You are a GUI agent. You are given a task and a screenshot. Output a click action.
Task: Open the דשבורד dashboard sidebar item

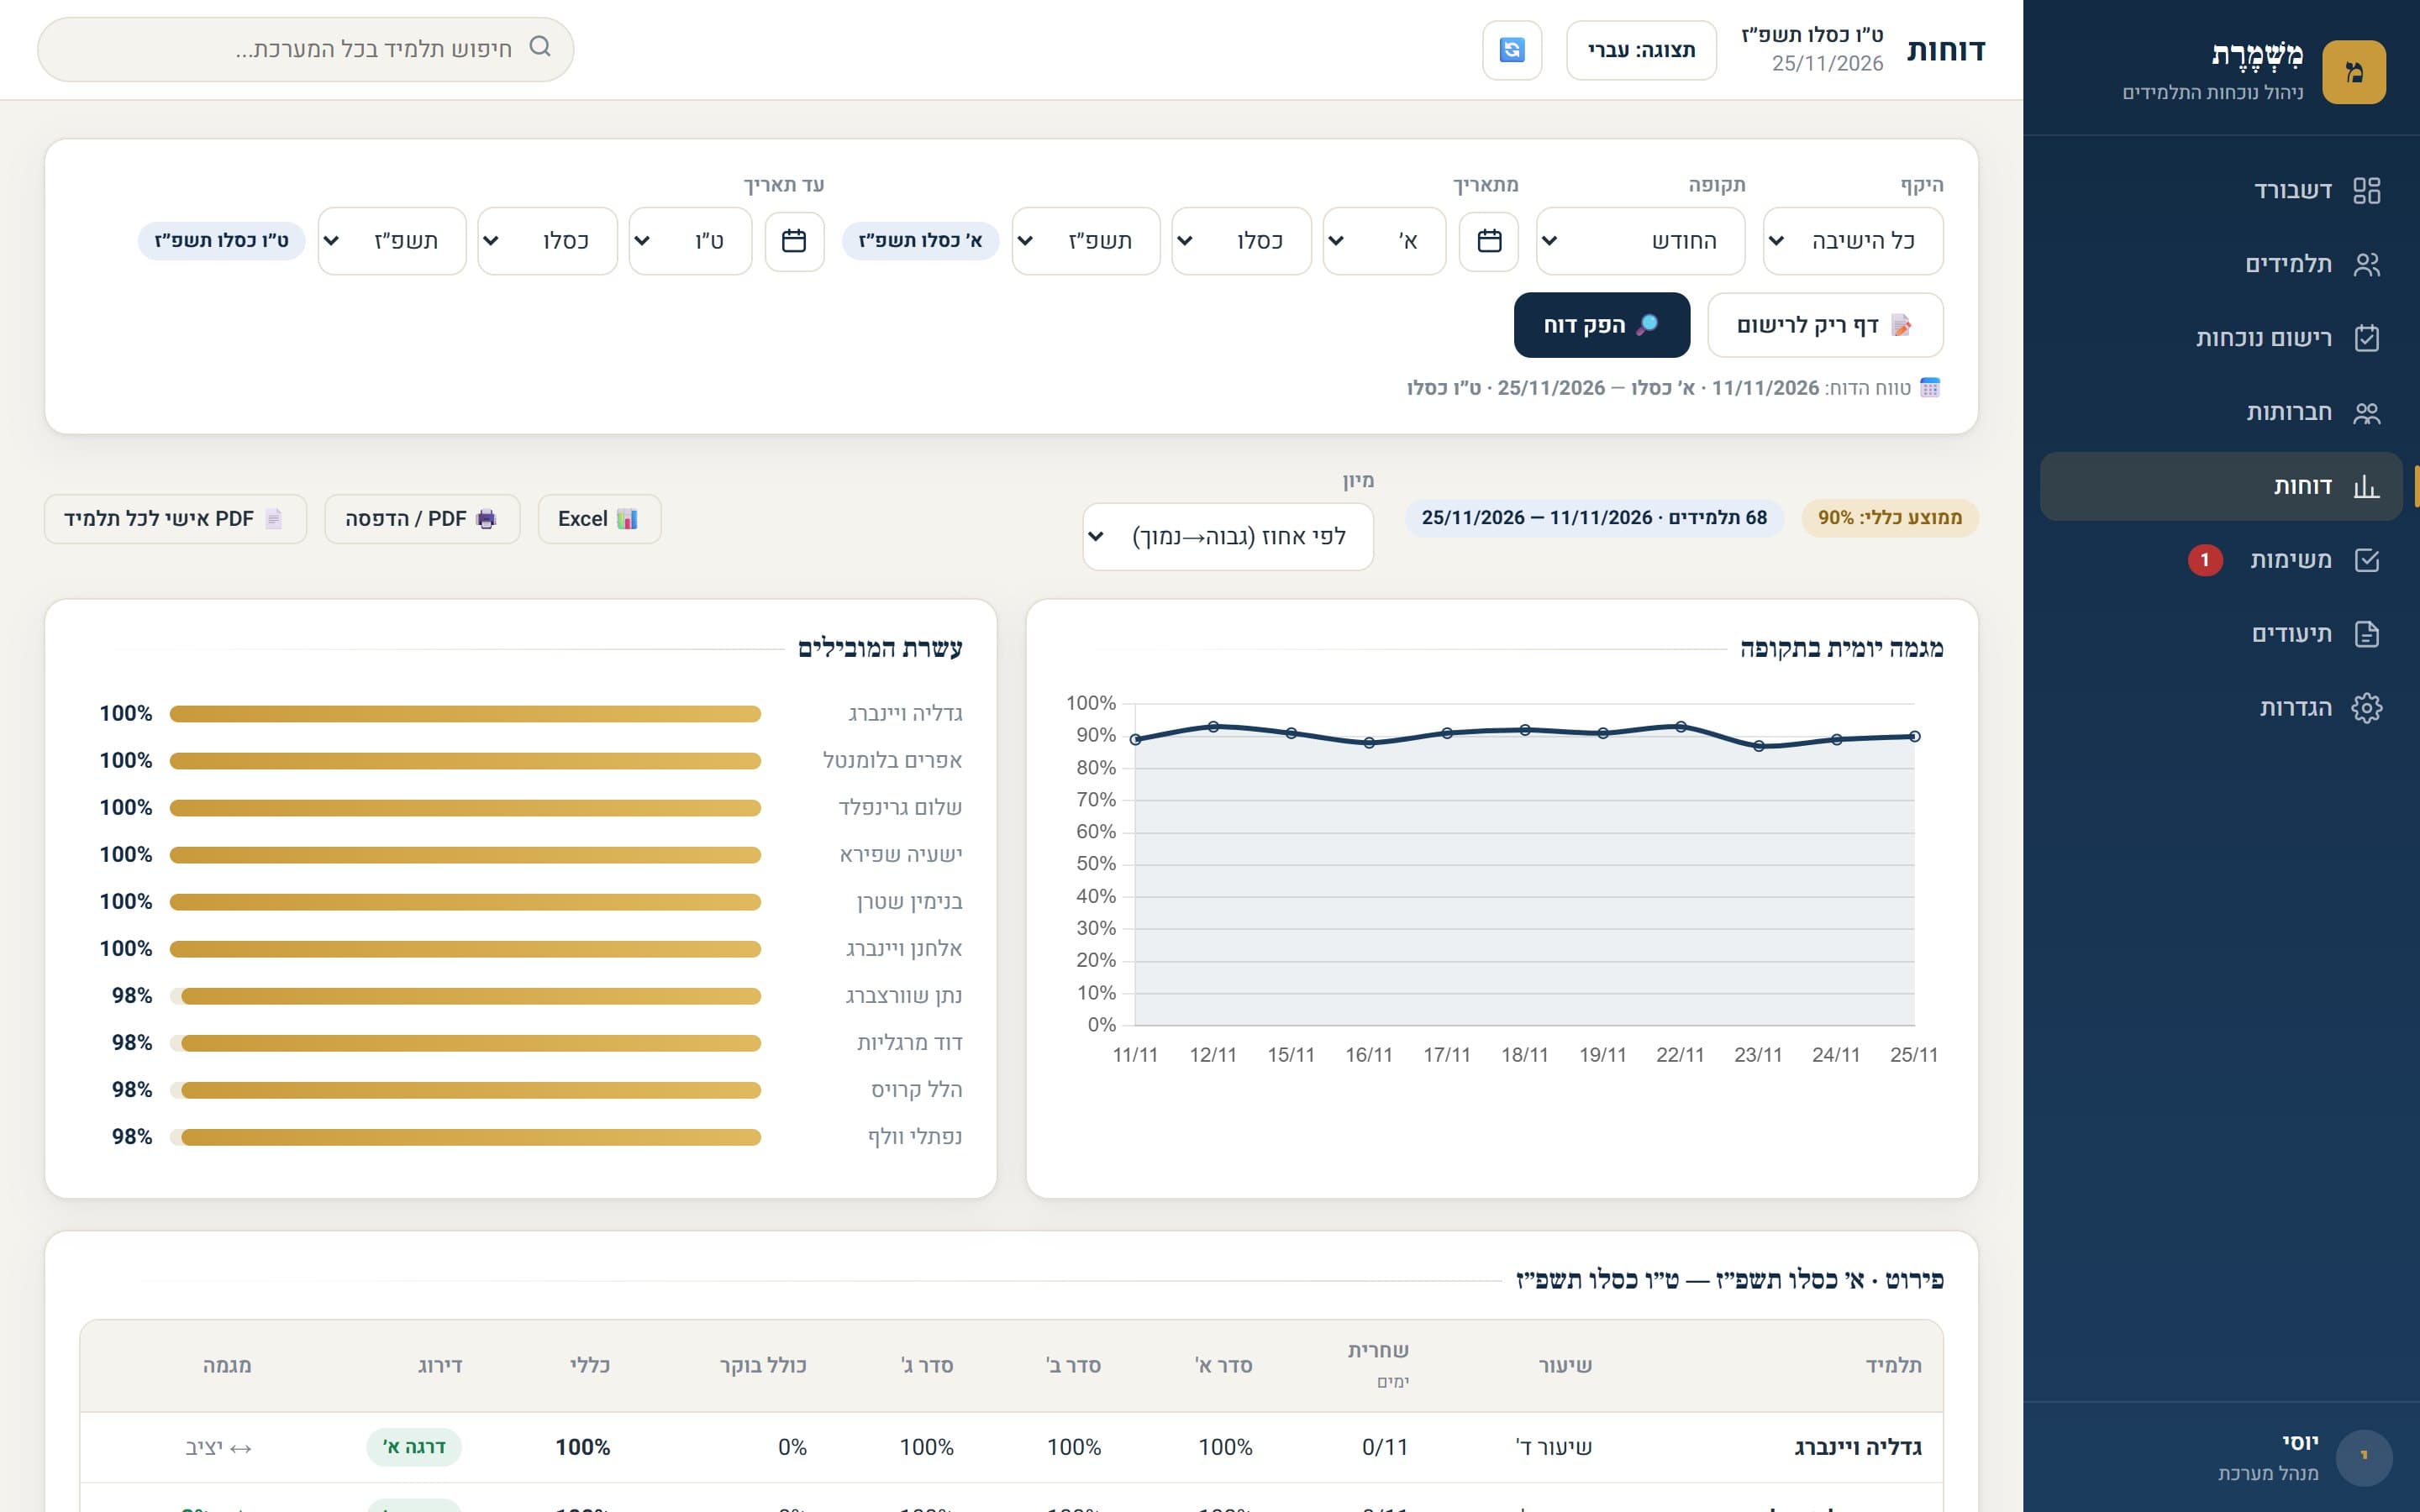coord(2220,190)
